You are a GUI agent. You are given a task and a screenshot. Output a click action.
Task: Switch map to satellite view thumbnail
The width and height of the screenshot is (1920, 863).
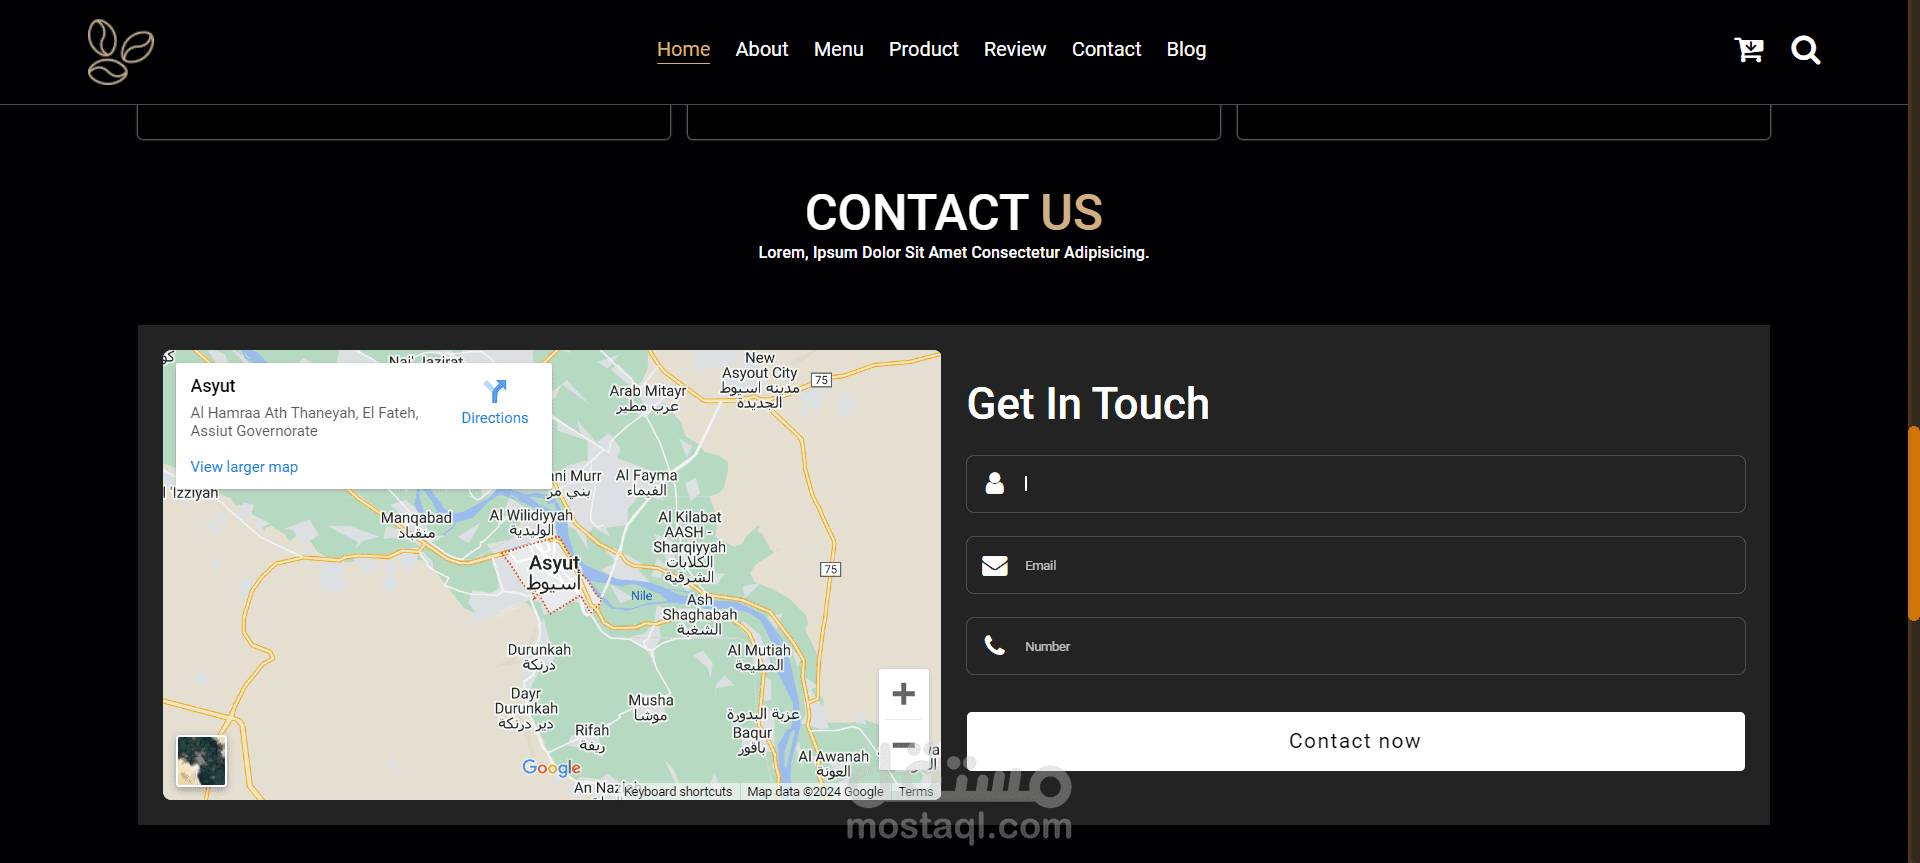201,761
